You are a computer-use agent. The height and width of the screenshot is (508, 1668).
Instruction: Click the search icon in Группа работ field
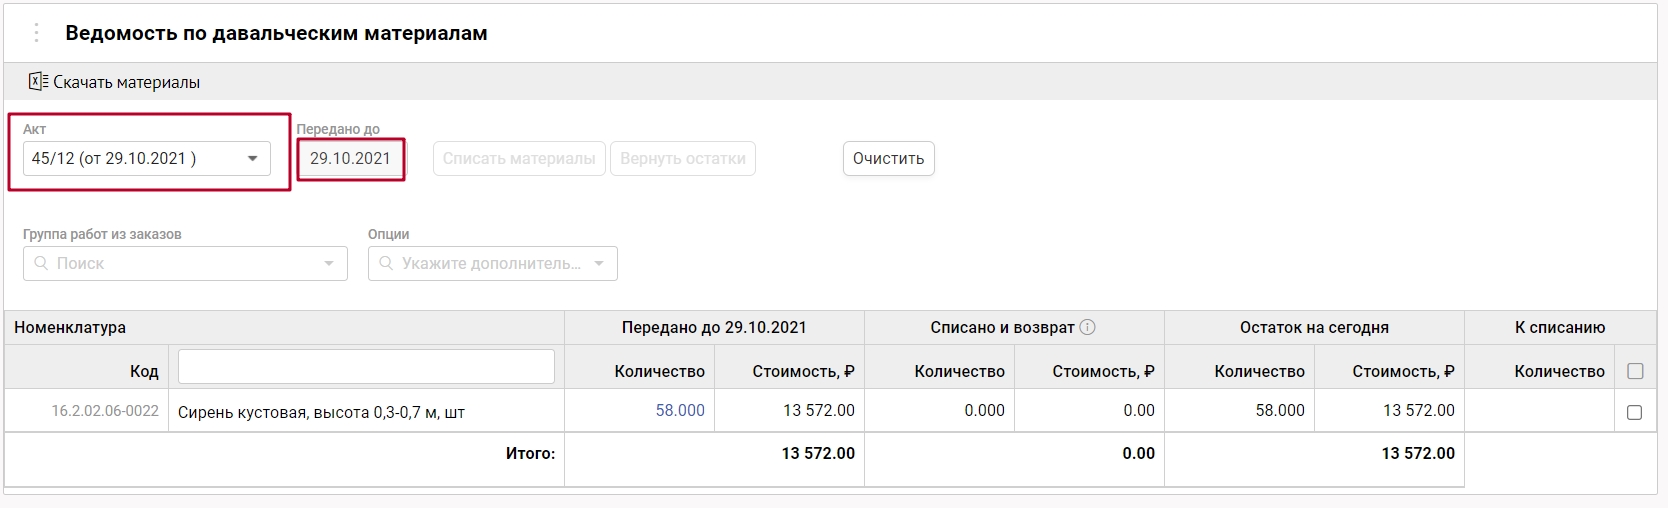(41, 263)
